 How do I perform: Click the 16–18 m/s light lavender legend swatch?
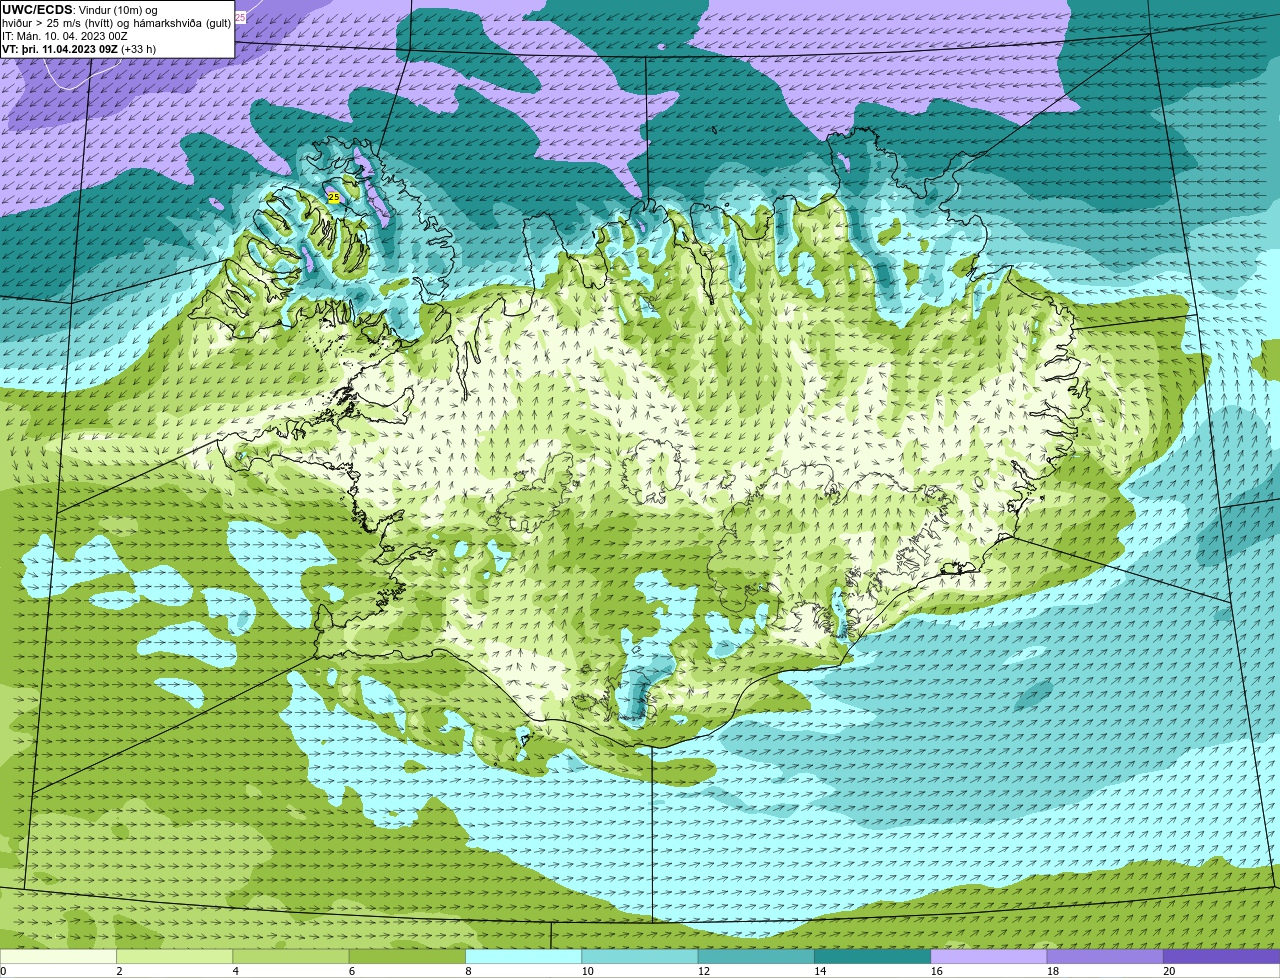pyautogui.click(x=988, y=956)
